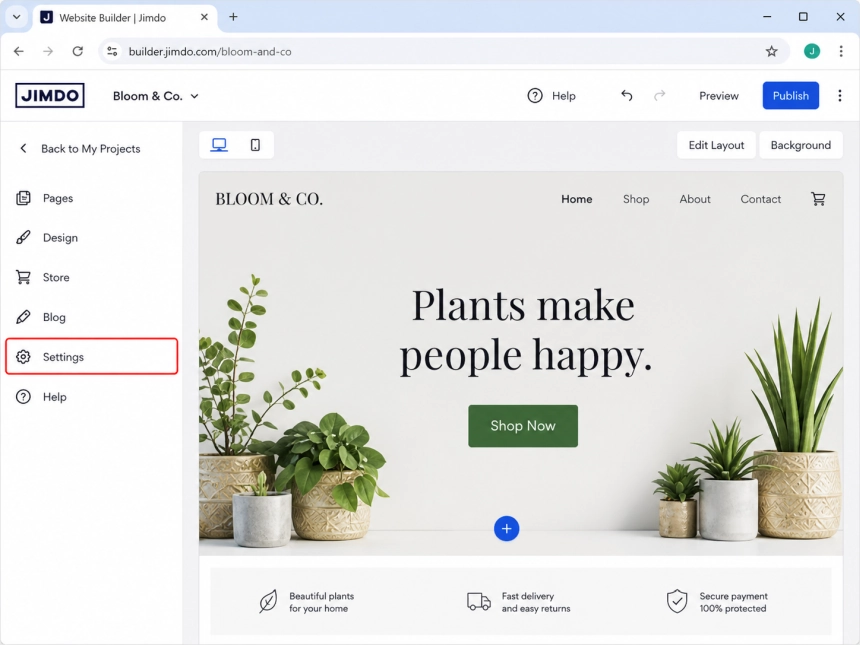
Task: Open the site Preview
Action: tap(718, 96)
